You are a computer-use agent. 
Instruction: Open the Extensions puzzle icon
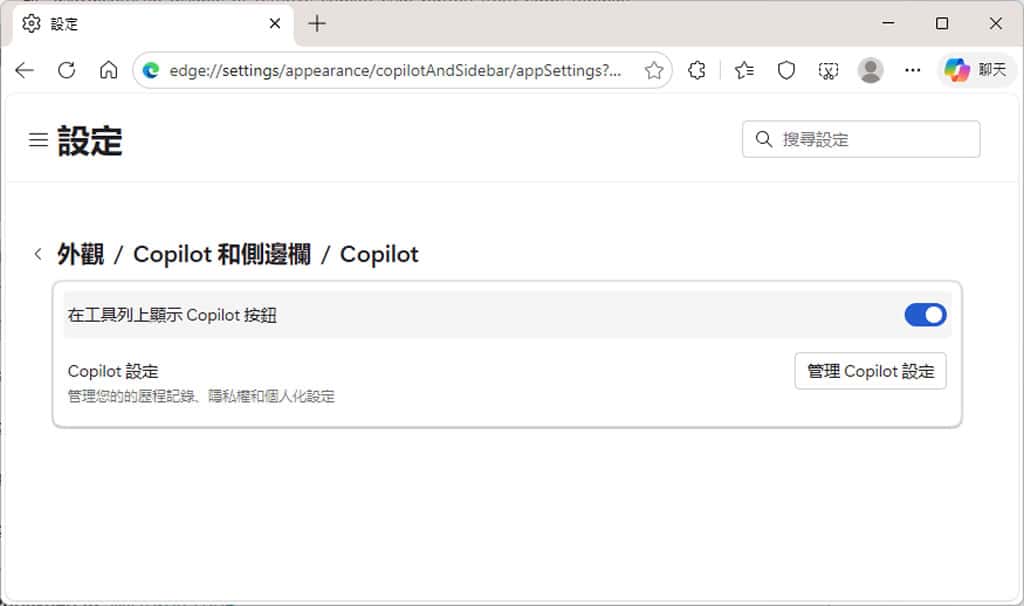pos(697,70)
